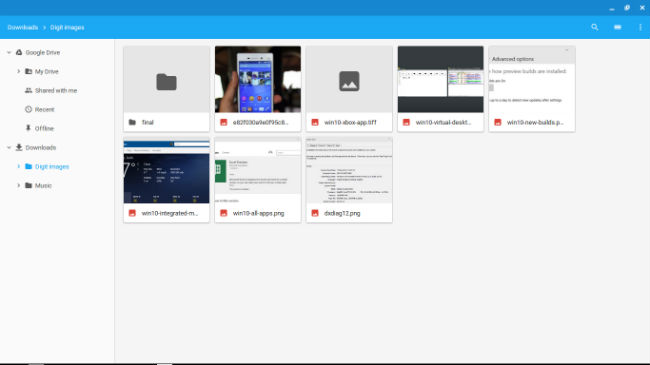Select the win10-new-builds image thumbnail

(x=532, y=79)
